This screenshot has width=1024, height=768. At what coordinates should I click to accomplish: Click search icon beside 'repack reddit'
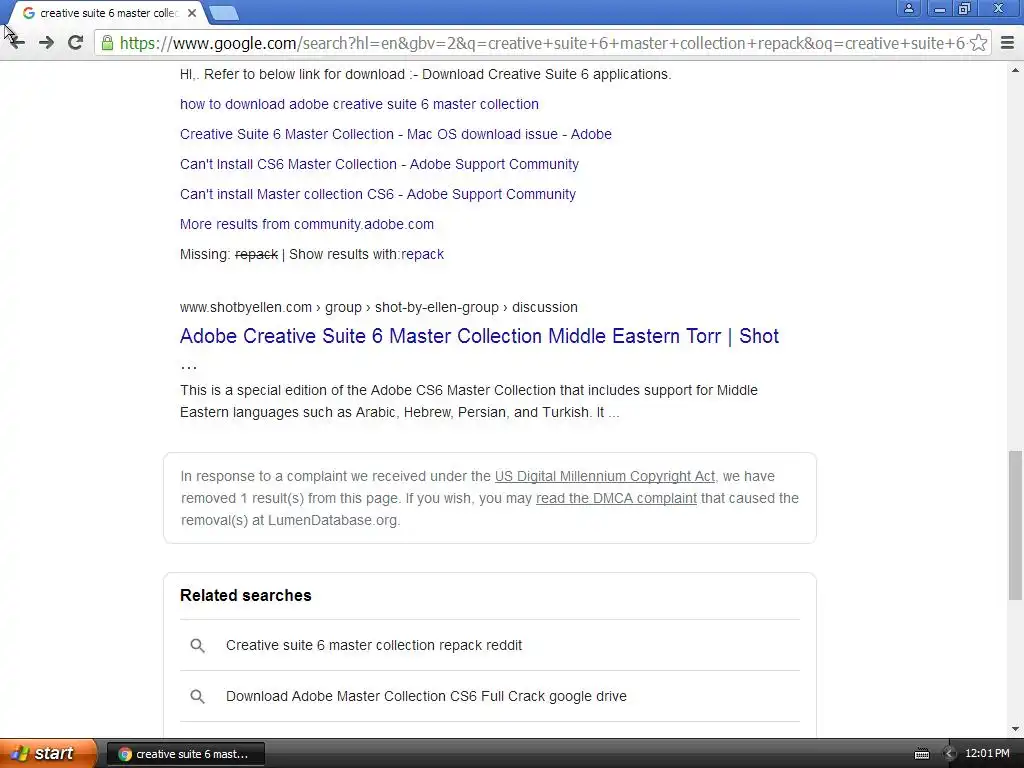pos(197,646)
